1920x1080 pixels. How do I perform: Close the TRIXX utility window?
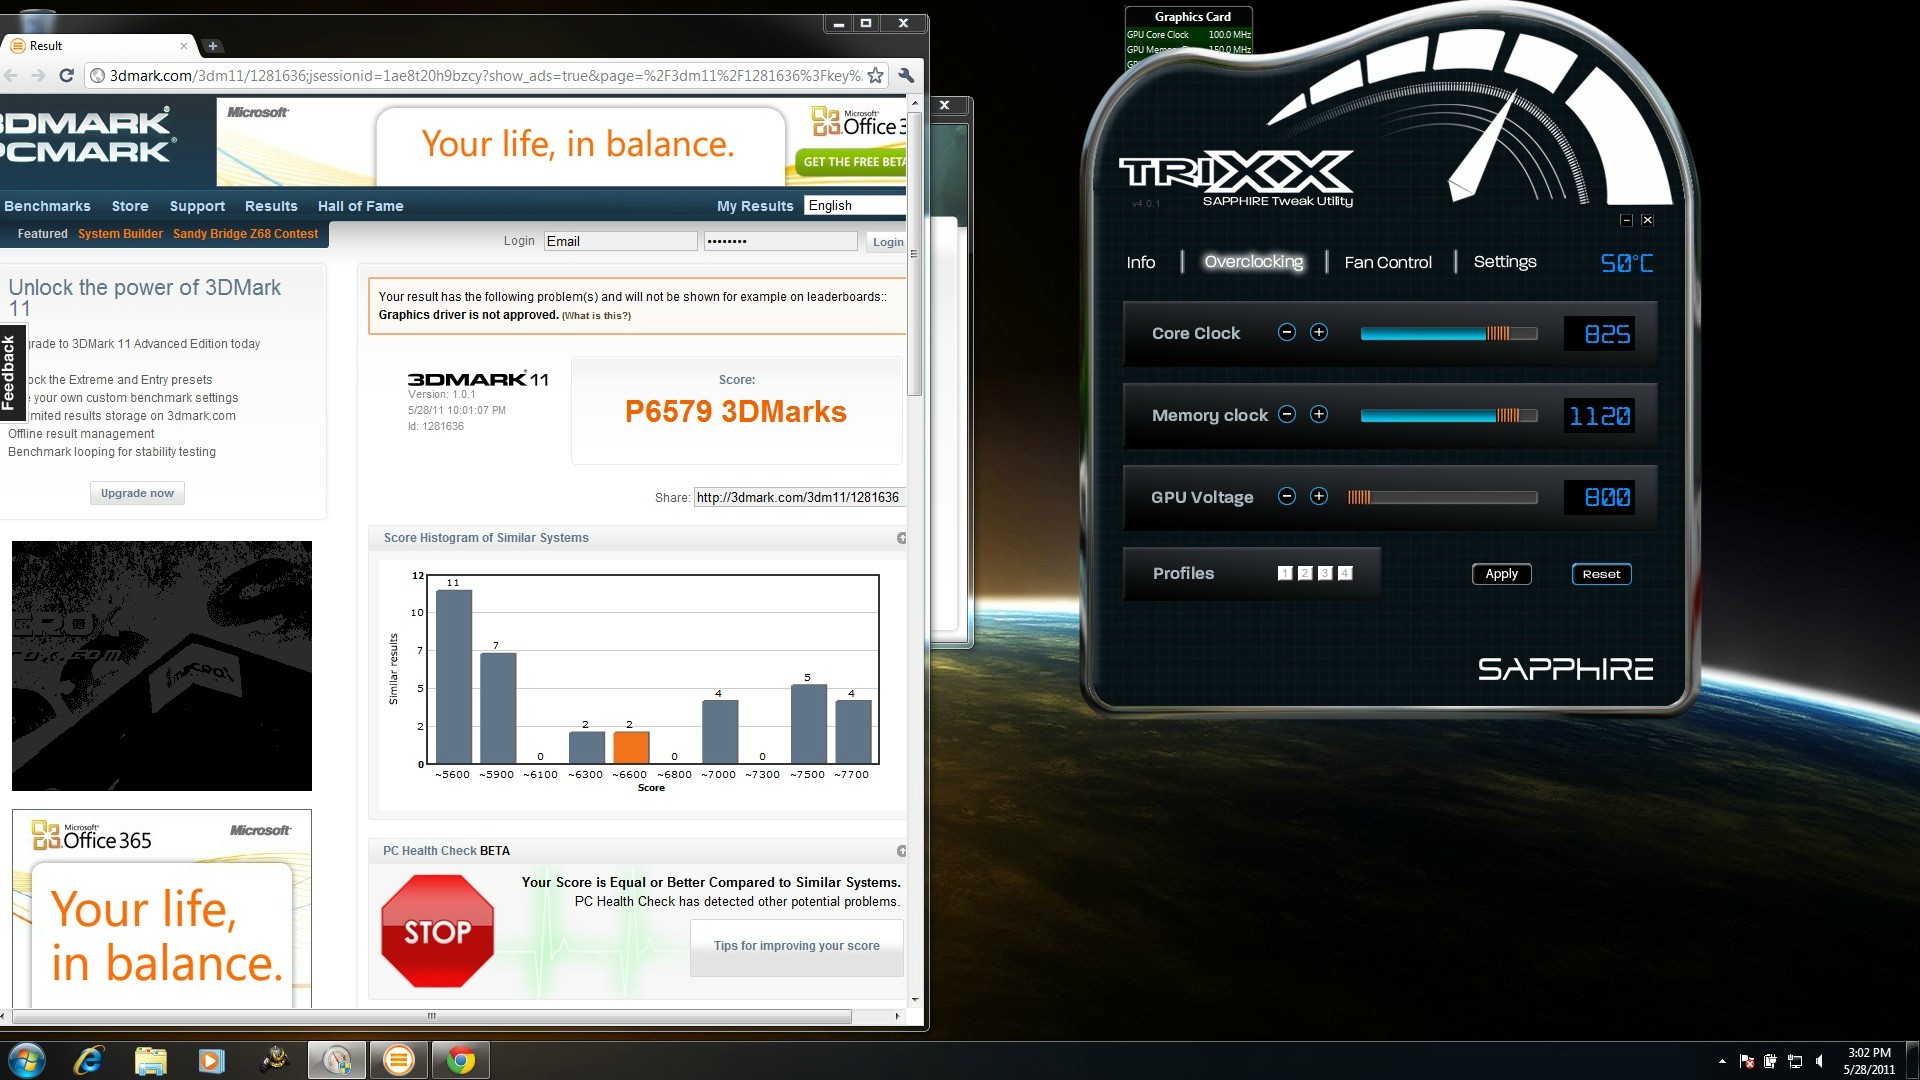[1647, 220]
